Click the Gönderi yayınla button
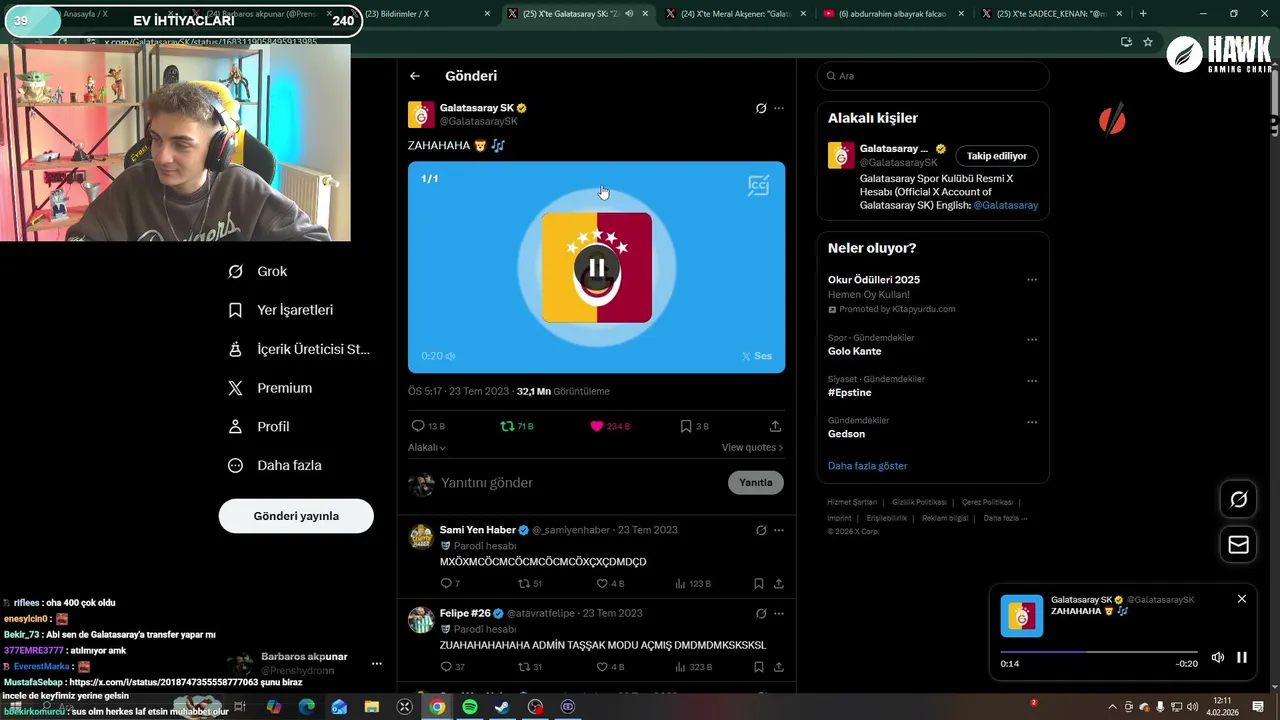 296,516
